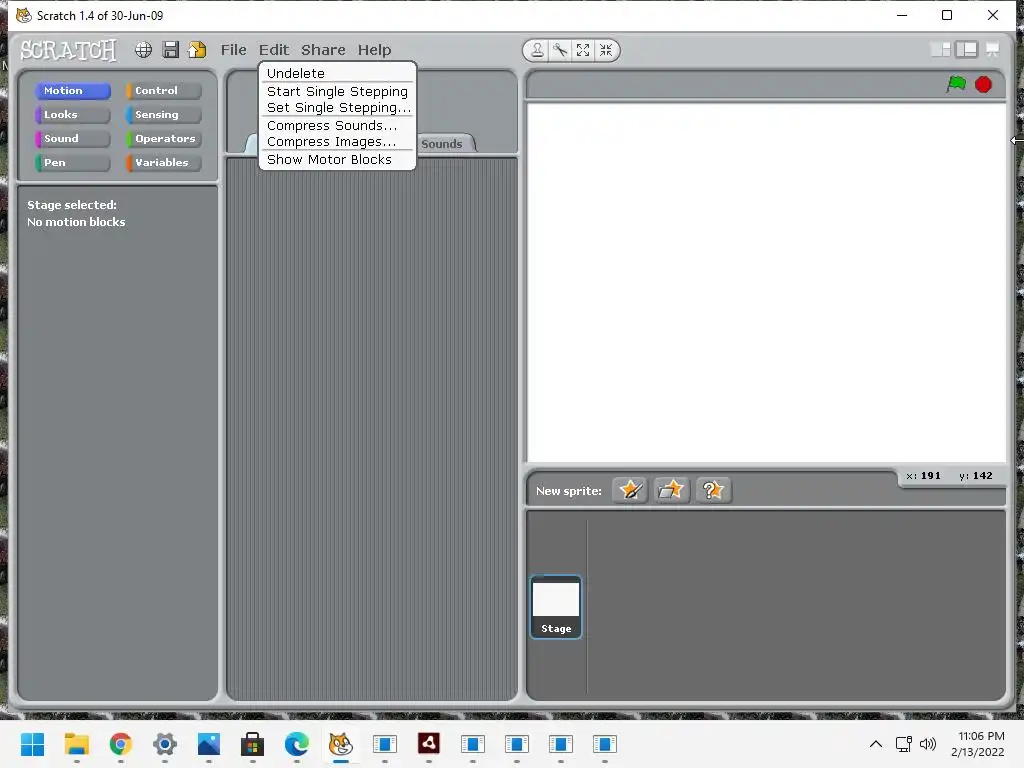This screenshot has height=768, width=1024.
Task: Choose Set Single Stepping option
Action: click(338, 107)
